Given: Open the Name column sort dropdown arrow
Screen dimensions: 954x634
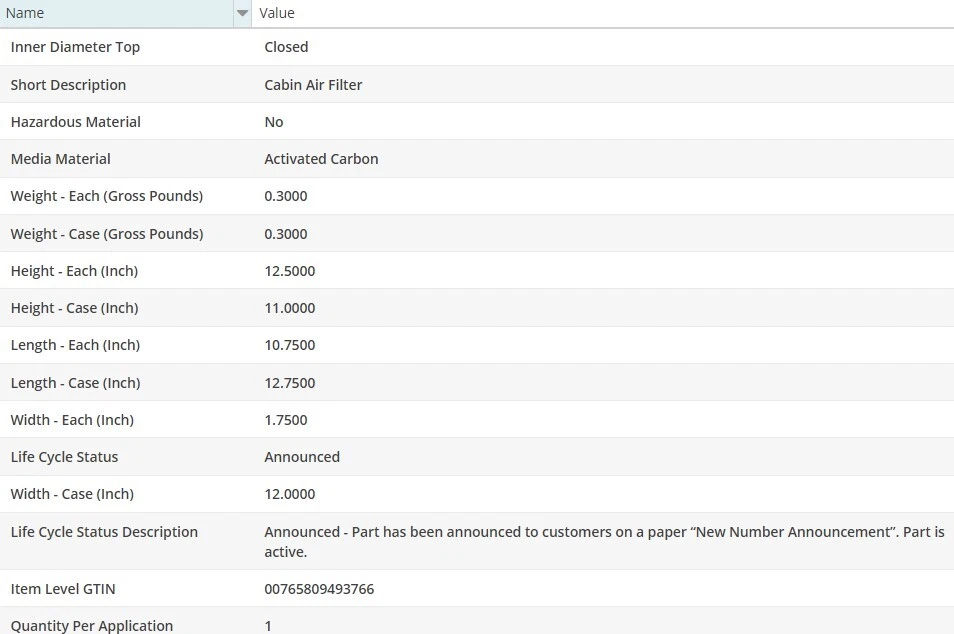Looking at the screenshot, I should [x=242, y=14].
